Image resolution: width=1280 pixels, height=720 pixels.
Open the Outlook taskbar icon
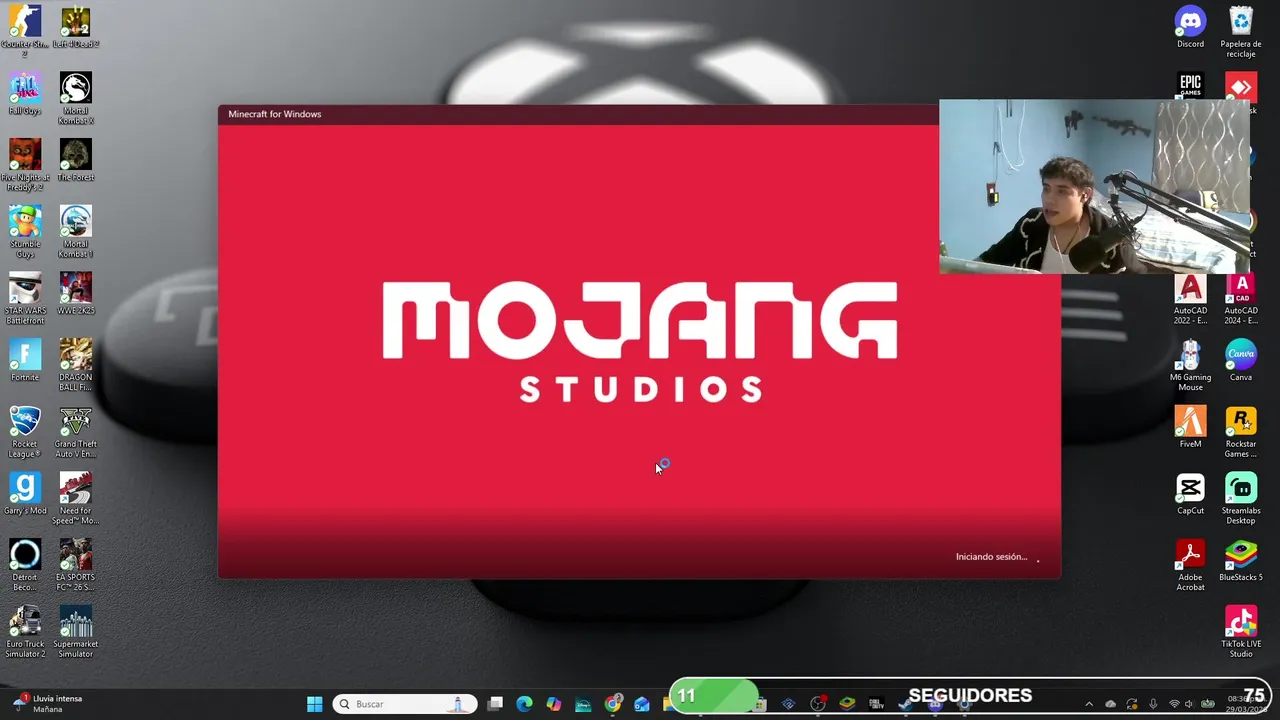[x=642, y=704]
